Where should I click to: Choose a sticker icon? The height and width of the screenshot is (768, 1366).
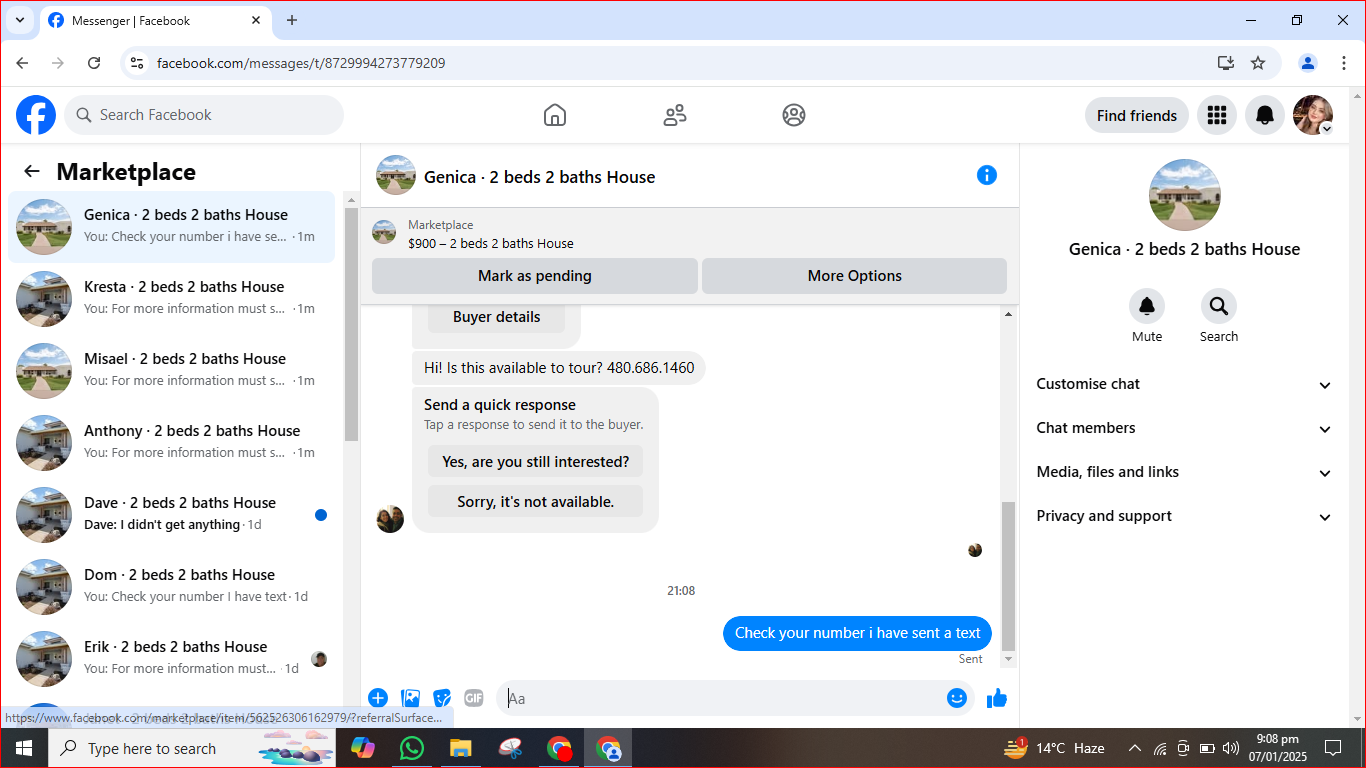pos(442,698)
